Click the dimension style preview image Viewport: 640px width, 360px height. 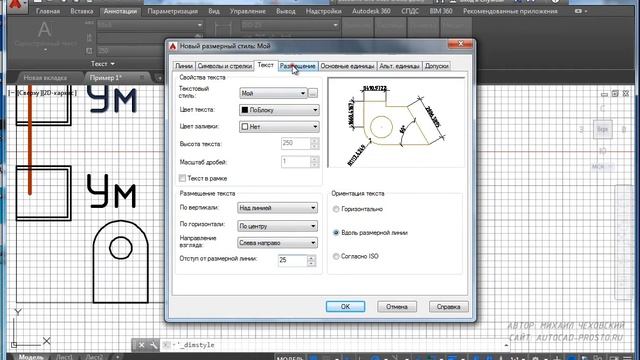click(396, 122)
